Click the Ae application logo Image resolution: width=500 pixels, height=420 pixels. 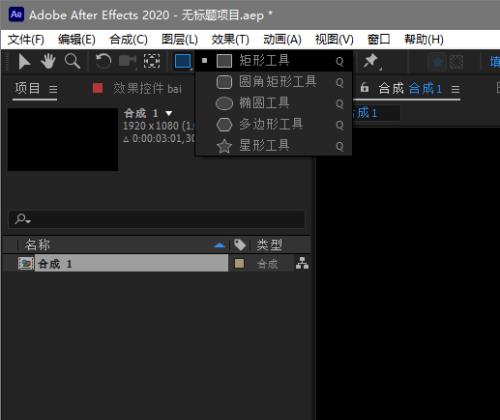(x=16, y=14)
